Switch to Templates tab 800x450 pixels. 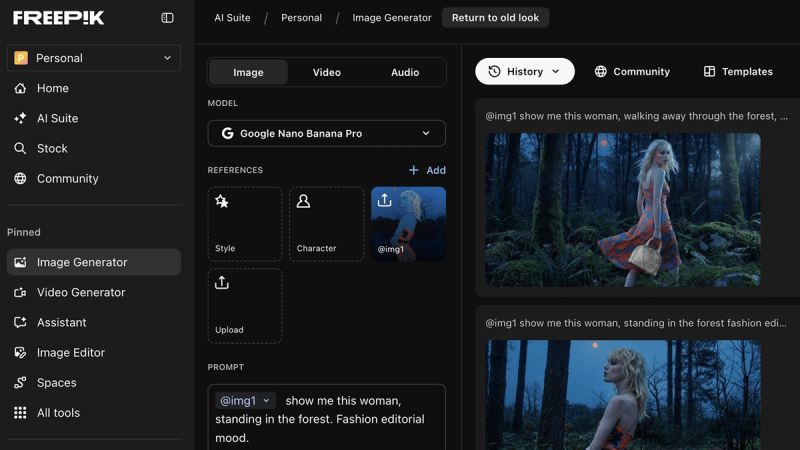coord(738,71)
